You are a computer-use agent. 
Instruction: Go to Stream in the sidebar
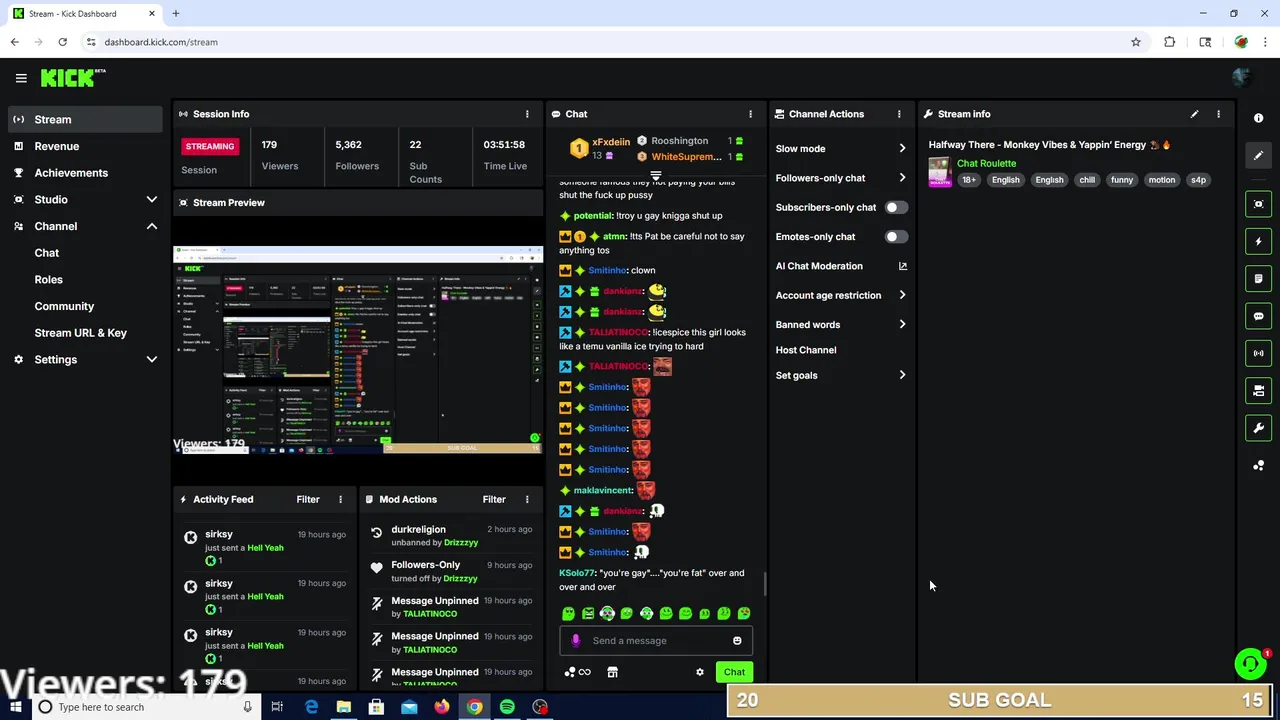pyautogui.click(x=83, y=119)
